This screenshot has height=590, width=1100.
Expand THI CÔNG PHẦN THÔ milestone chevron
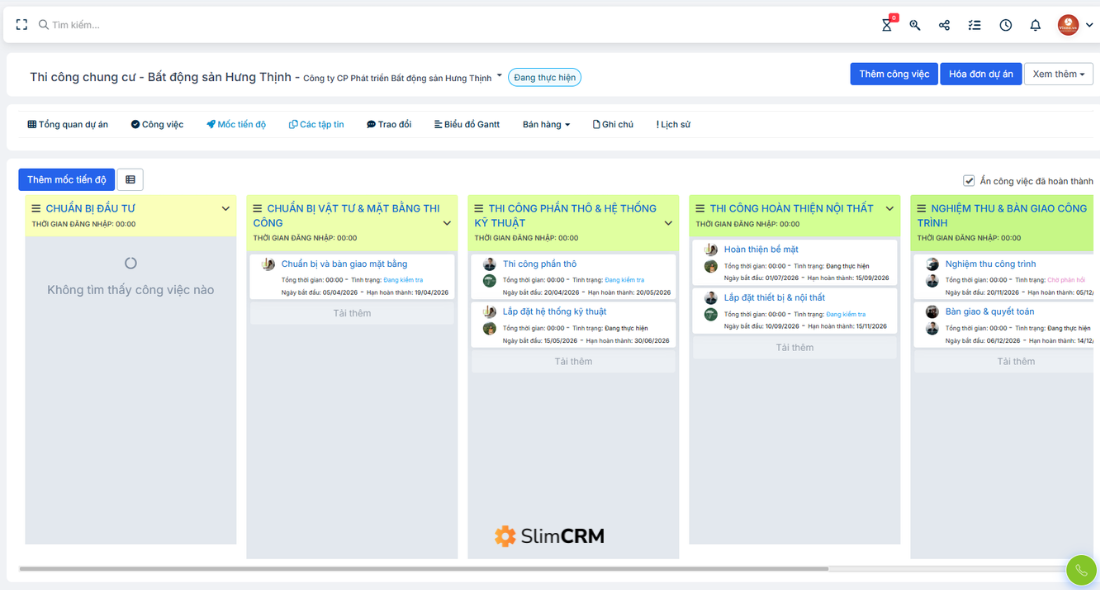coord(669,223)
